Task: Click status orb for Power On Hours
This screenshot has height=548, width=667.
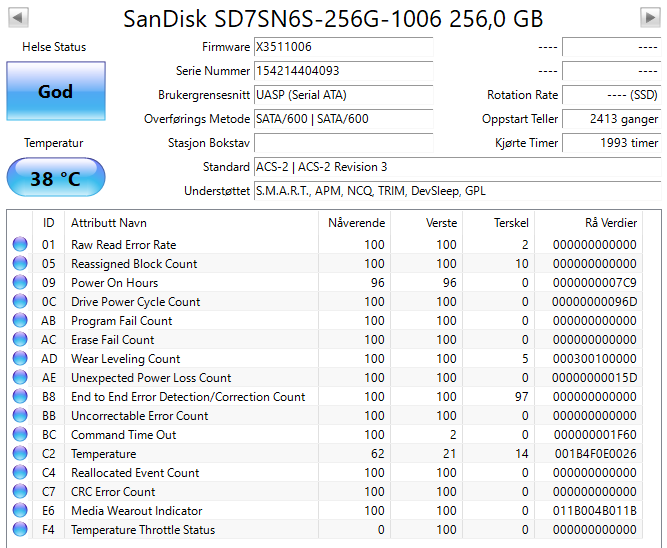Action: 20,282
